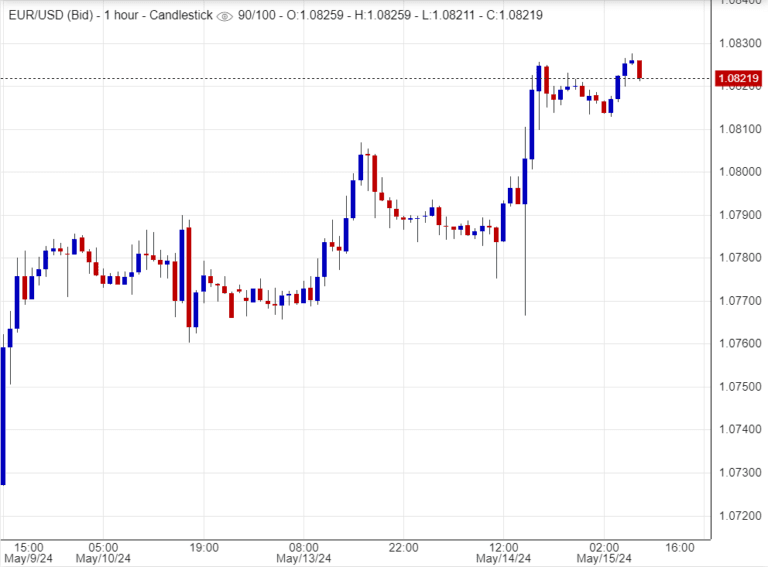The width and height of the screenshot is (768, 567).
Task: Click the 1.07200 price axis label
Action: 738,516
